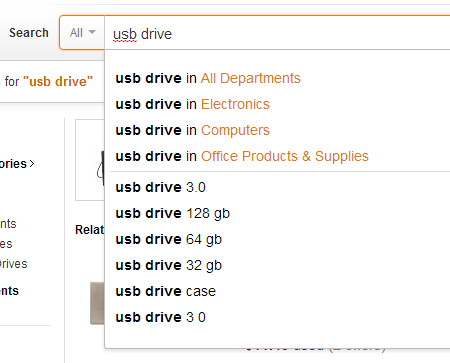
Task: Expand the categories chevron in sidebar
Action: [x=32, y=164]
